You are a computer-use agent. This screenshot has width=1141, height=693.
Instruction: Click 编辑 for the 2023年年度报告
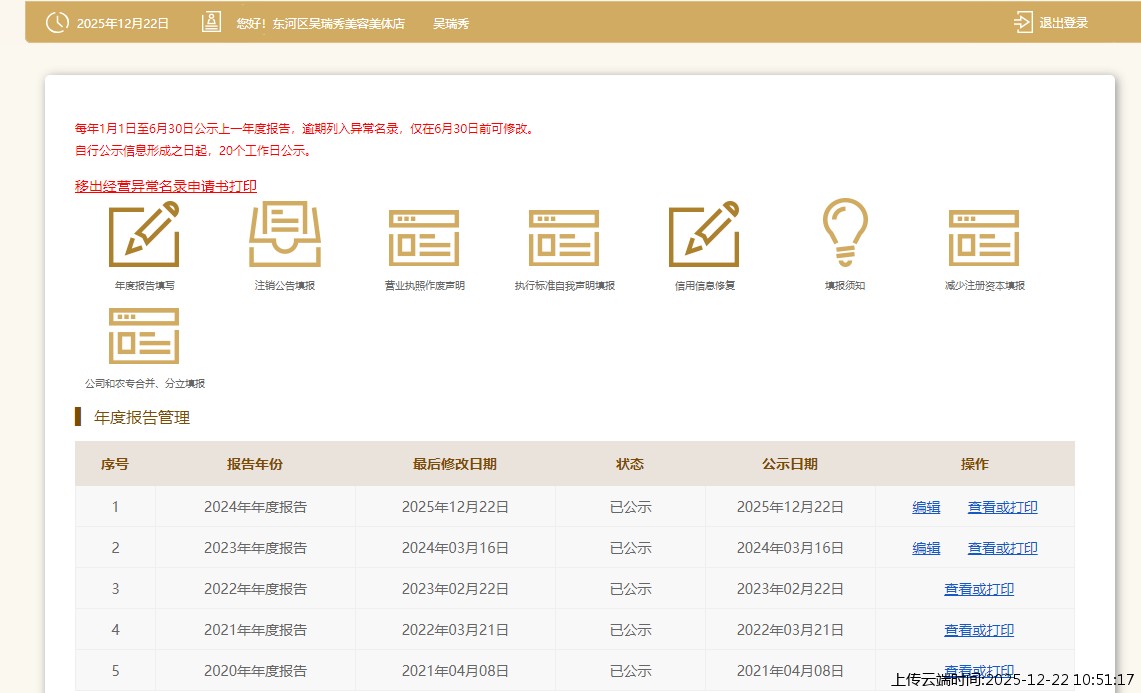(926, 548)
